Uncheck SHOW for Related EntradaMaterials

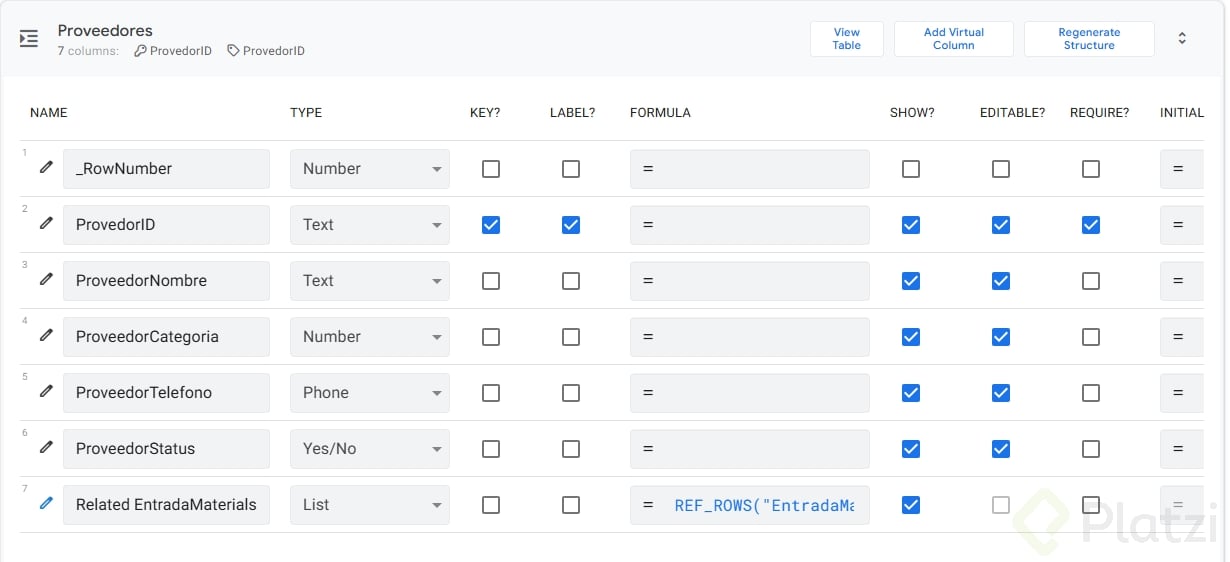tap(911, 505)
